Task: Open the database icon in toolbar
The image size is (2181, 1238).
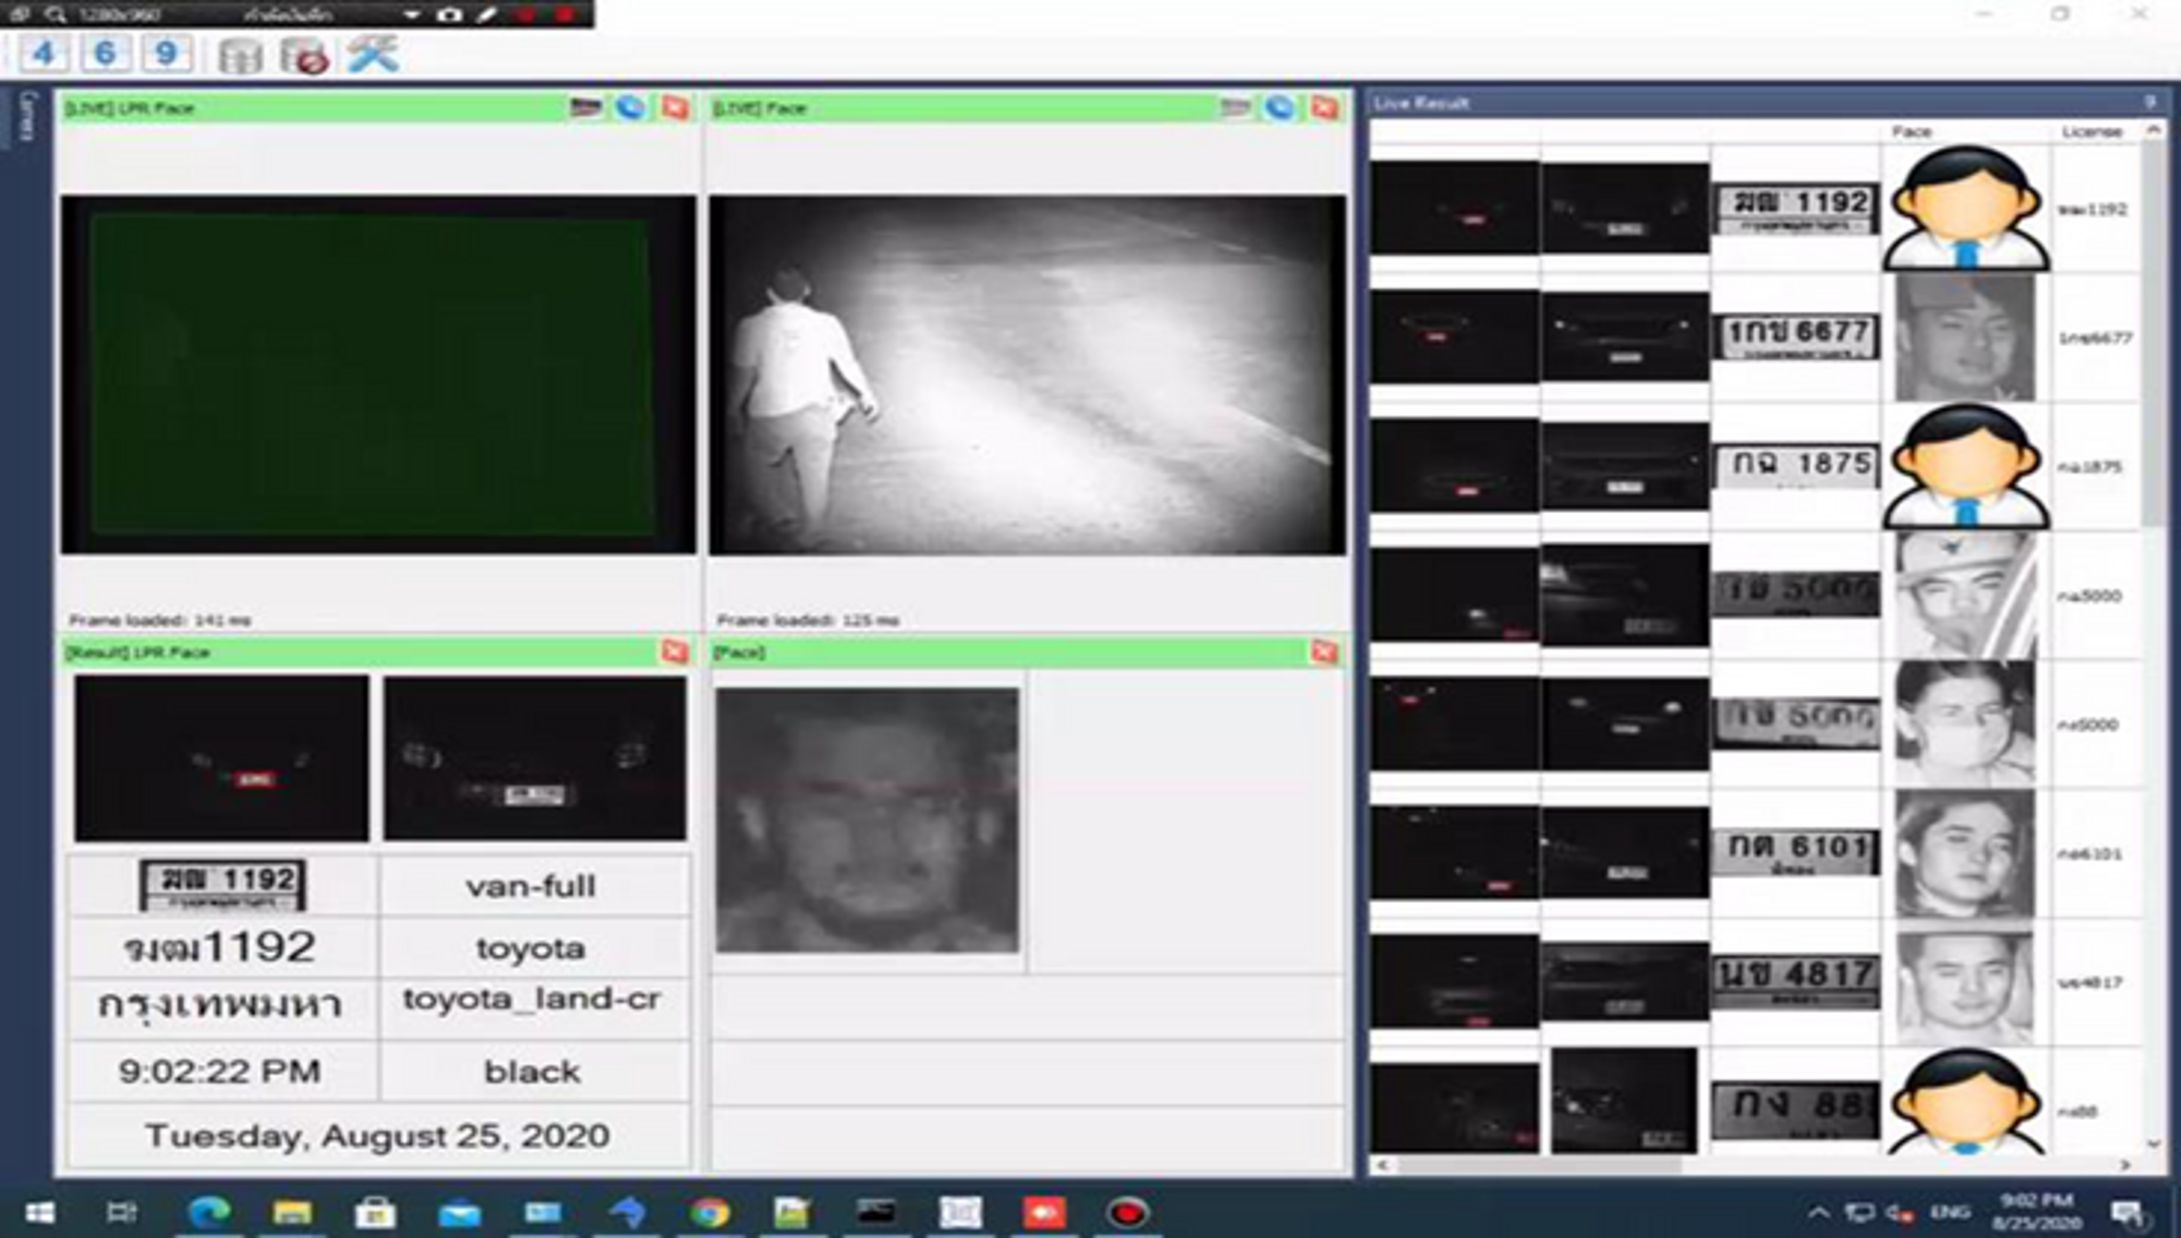Action: pos(240,55)
